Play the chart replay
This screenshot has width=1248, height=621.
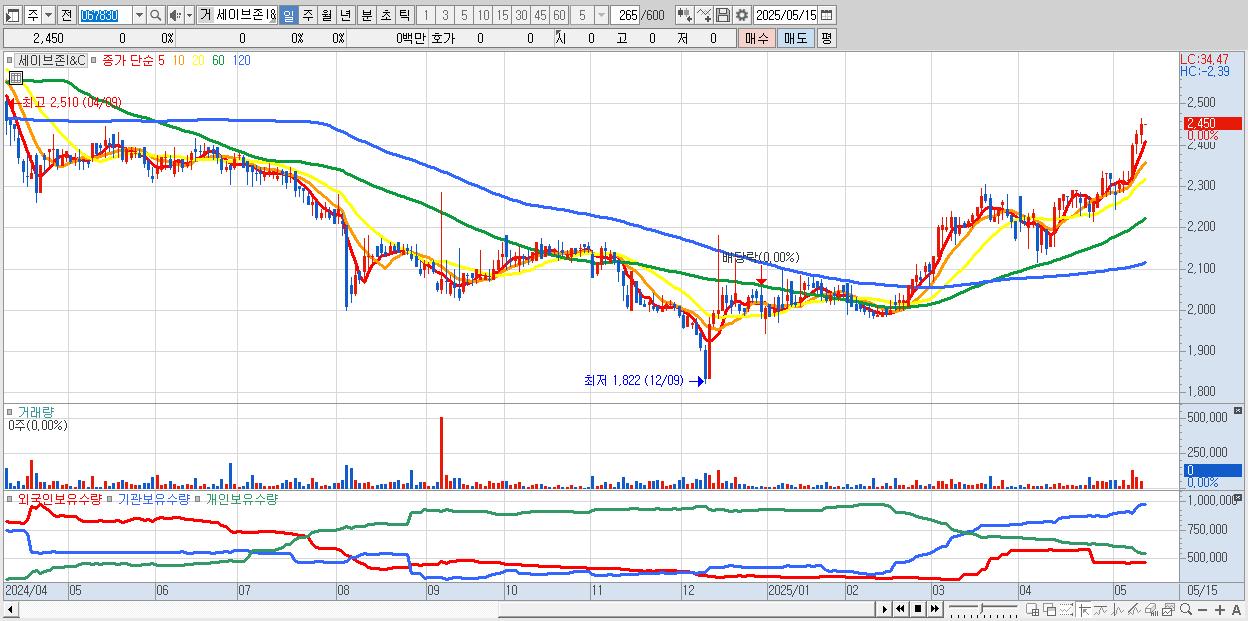coord(885,609)
